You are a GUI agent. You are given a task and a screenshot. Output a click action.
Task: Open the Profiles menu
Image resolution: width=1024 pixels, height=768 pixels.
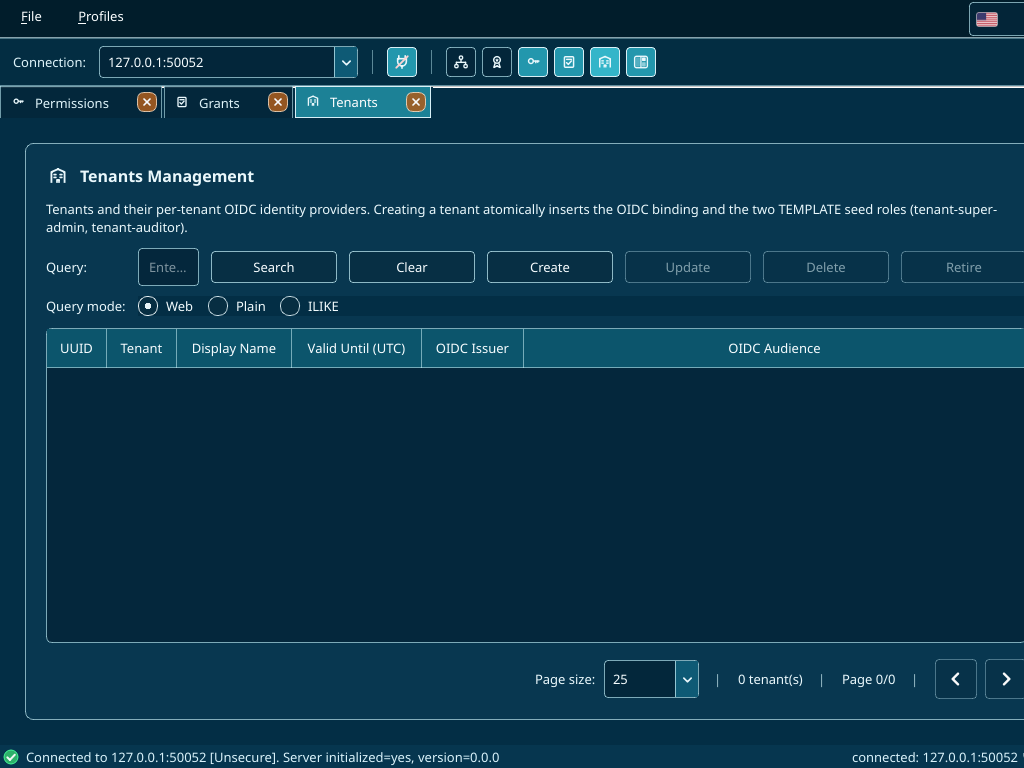click(x=101, y=16)
